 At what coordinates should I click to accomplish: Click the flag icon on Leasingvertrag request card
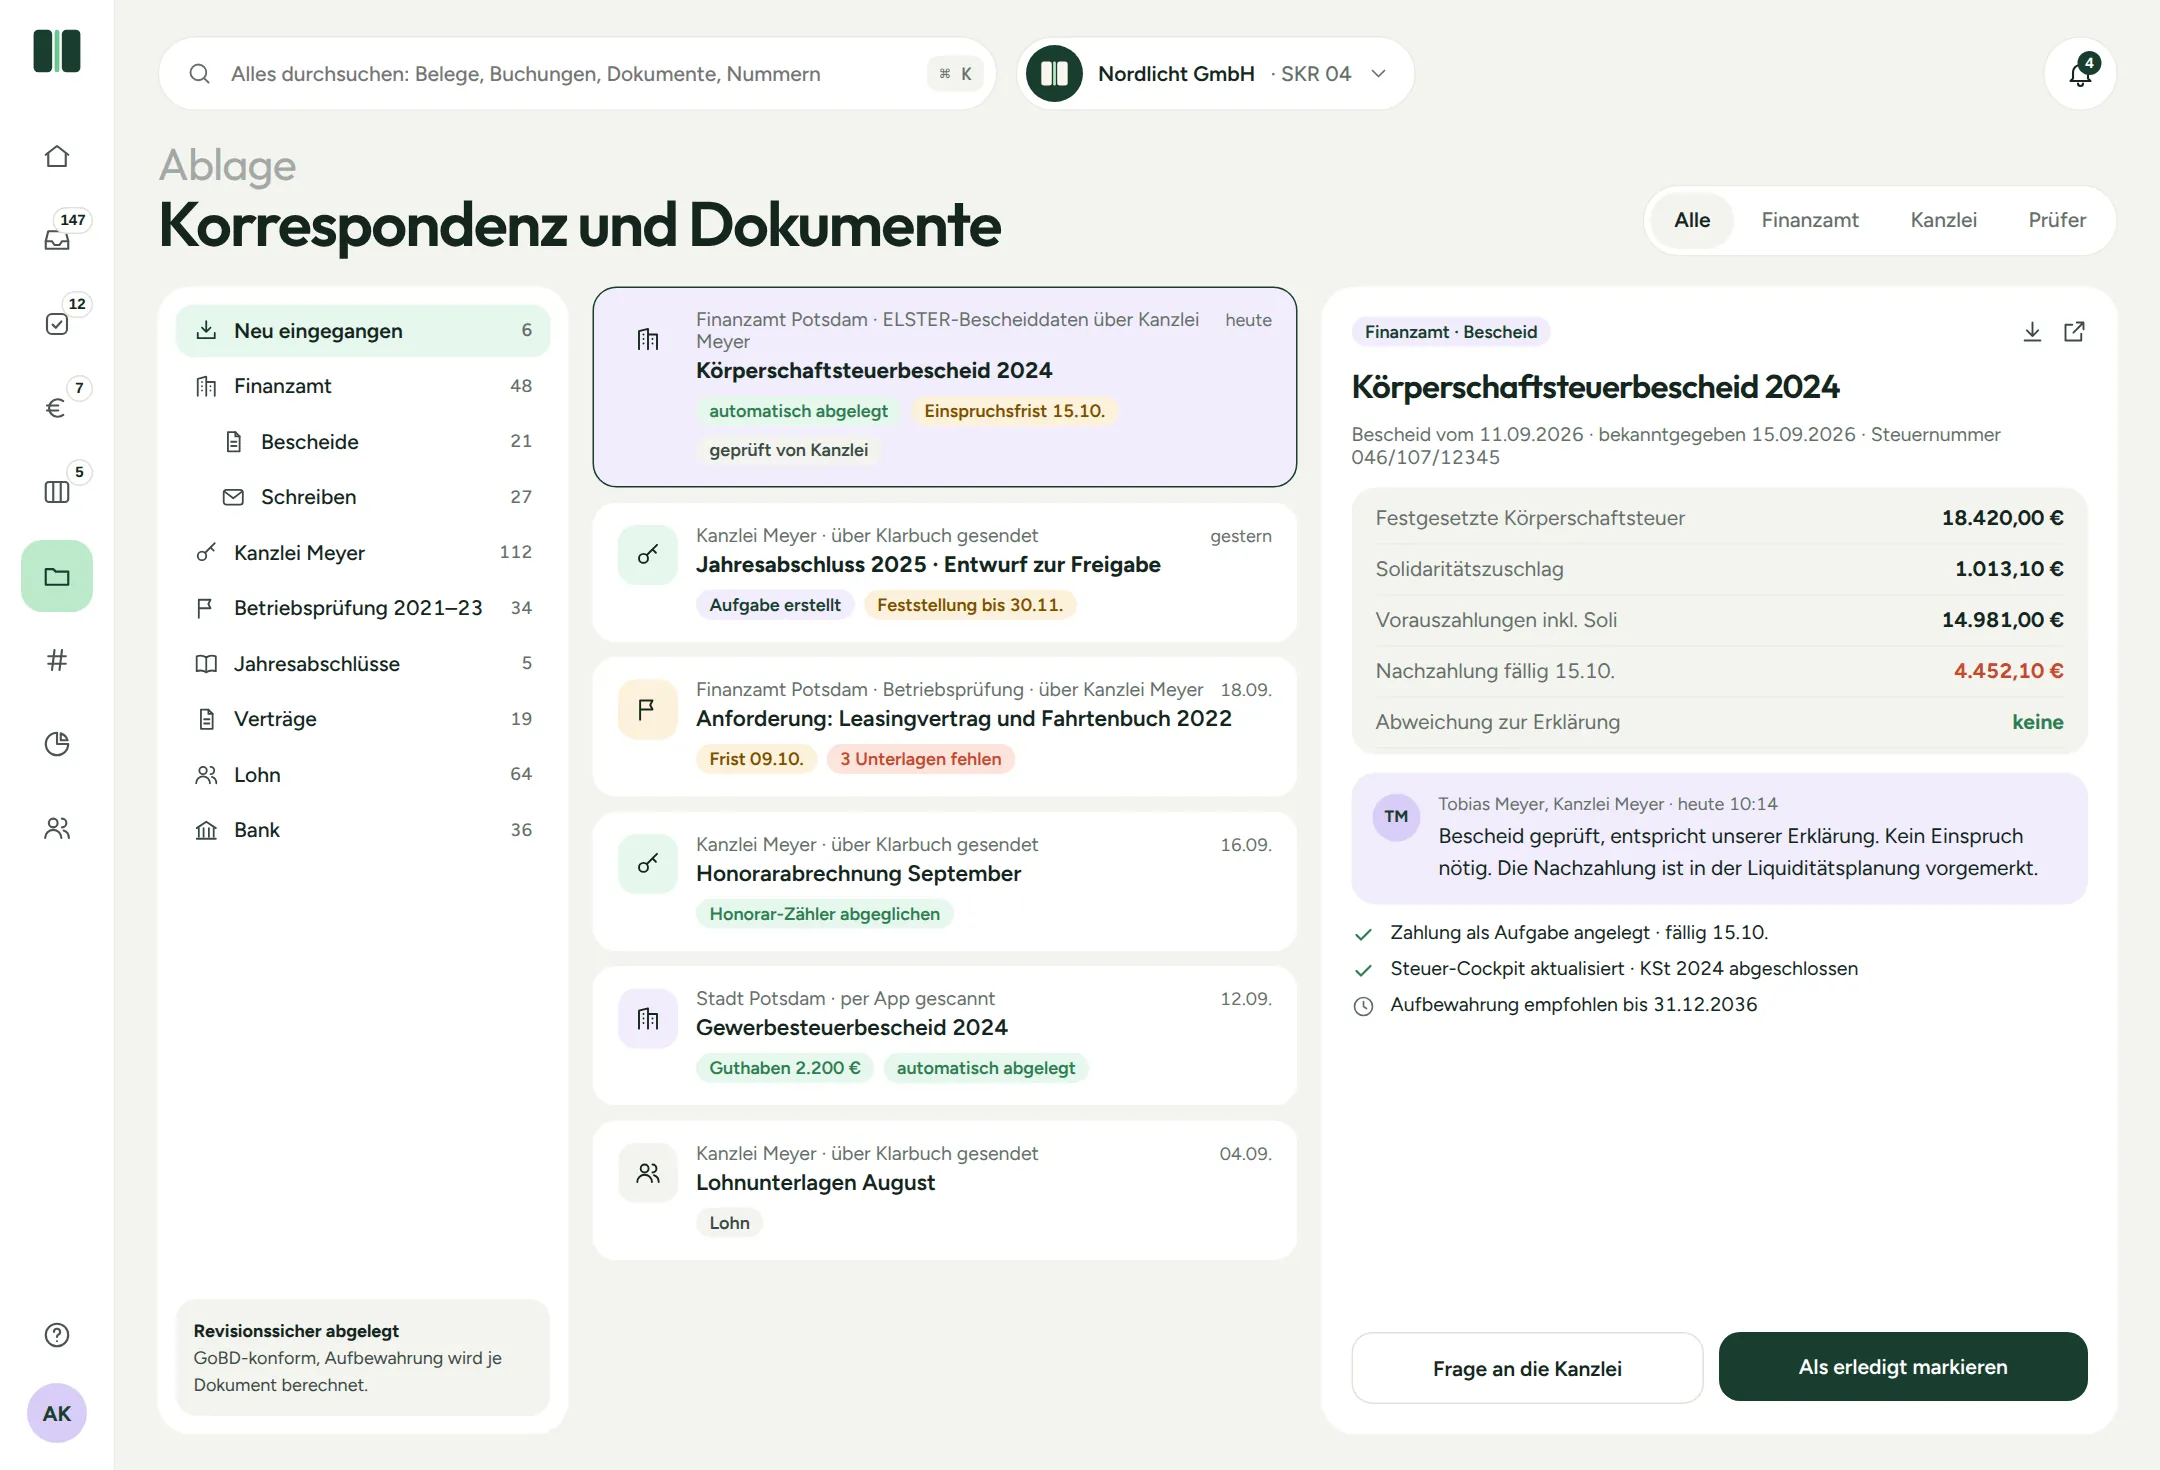pos(648,709)
